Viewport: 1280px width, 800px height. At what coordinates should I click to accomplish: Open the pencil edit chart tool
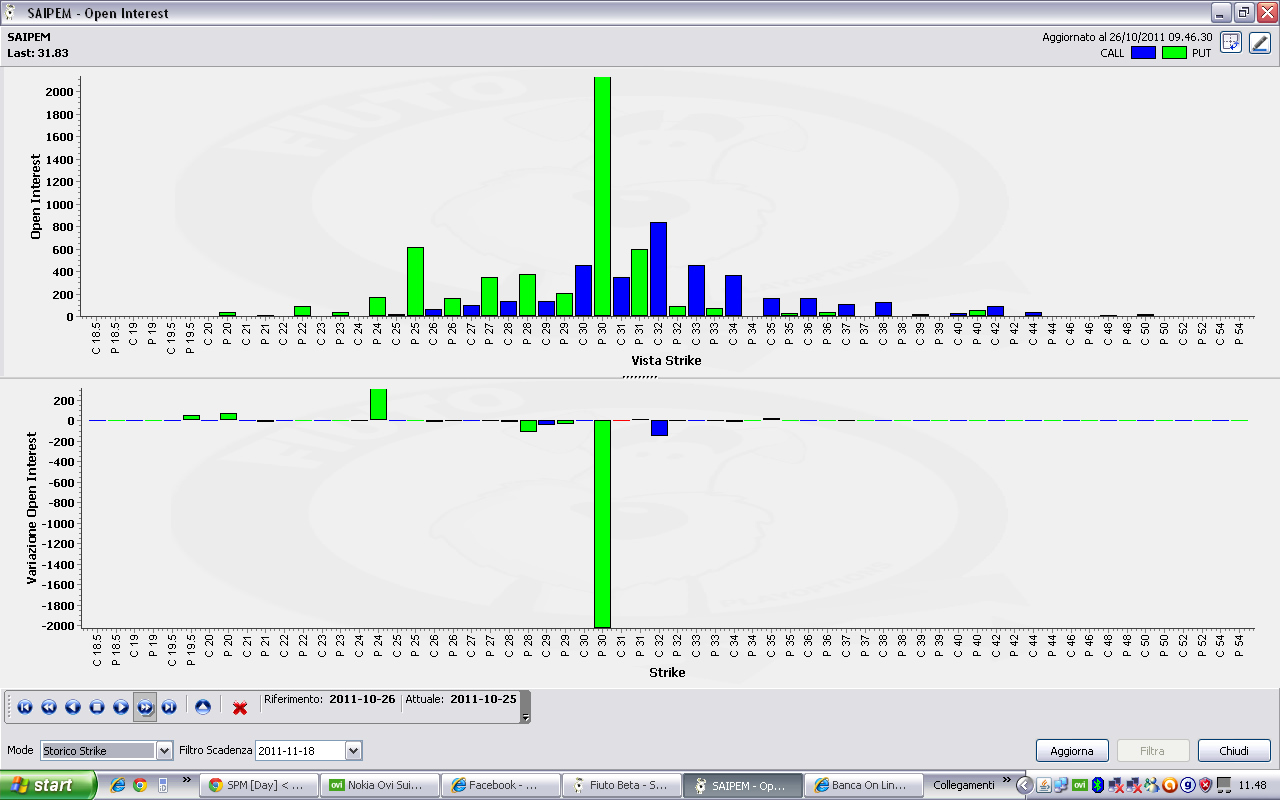(x=1259, y=42)
